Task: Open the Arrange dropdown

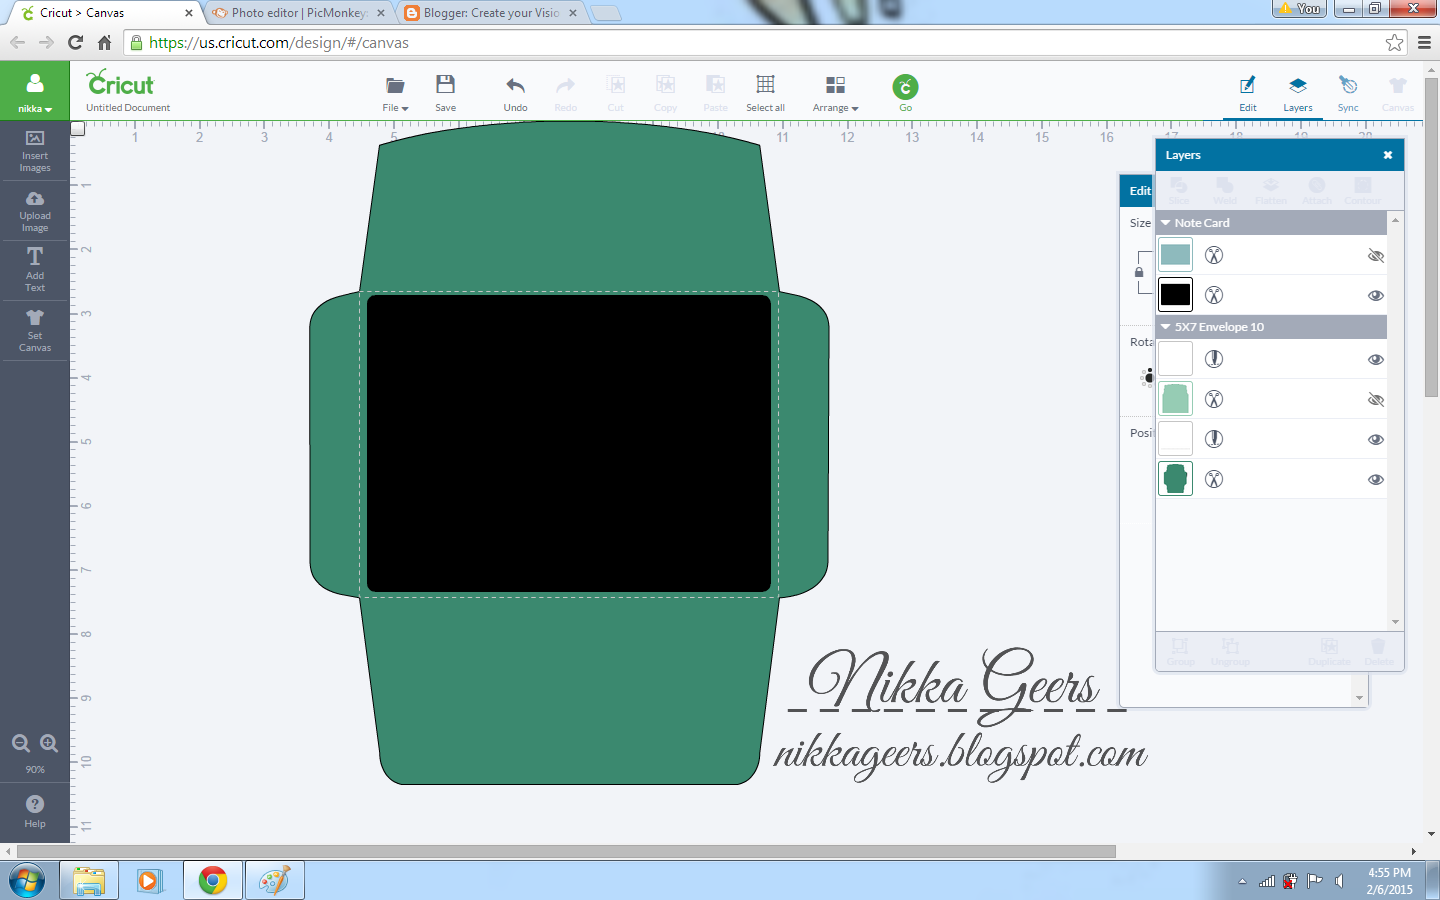Action: tap(835, 93)
